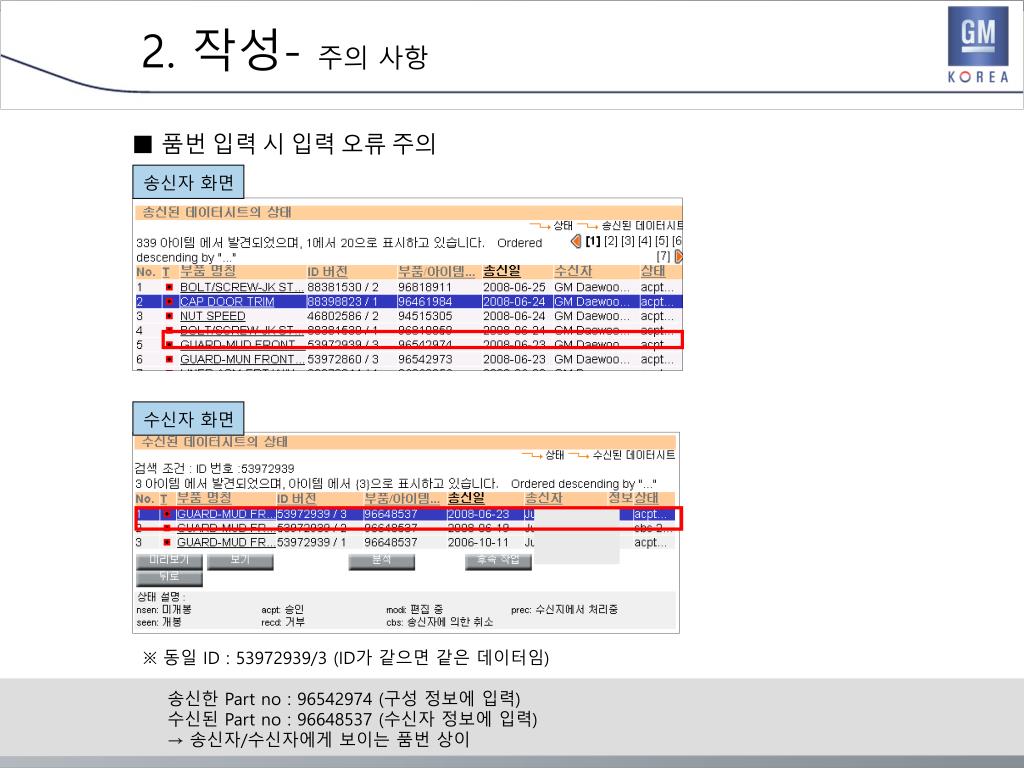The height and width of the screenshot is (768, 1024).
Task: Sort sender list by 수신자 column
Action: (573, 271)
